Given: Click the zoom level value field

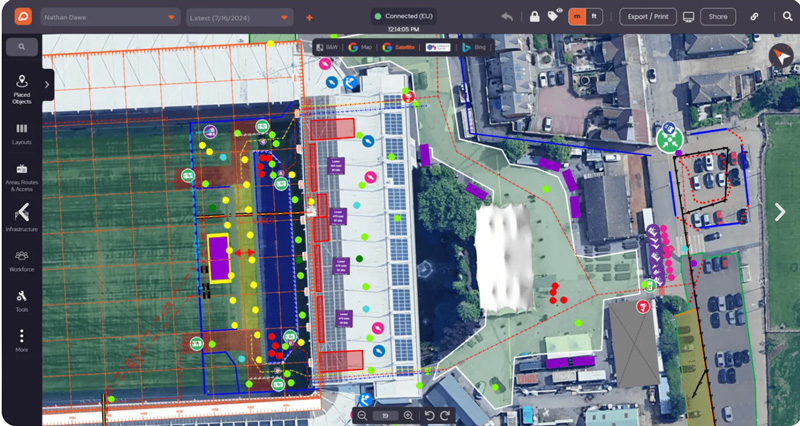Looking at the screenshot, I should tap(385, 416).
